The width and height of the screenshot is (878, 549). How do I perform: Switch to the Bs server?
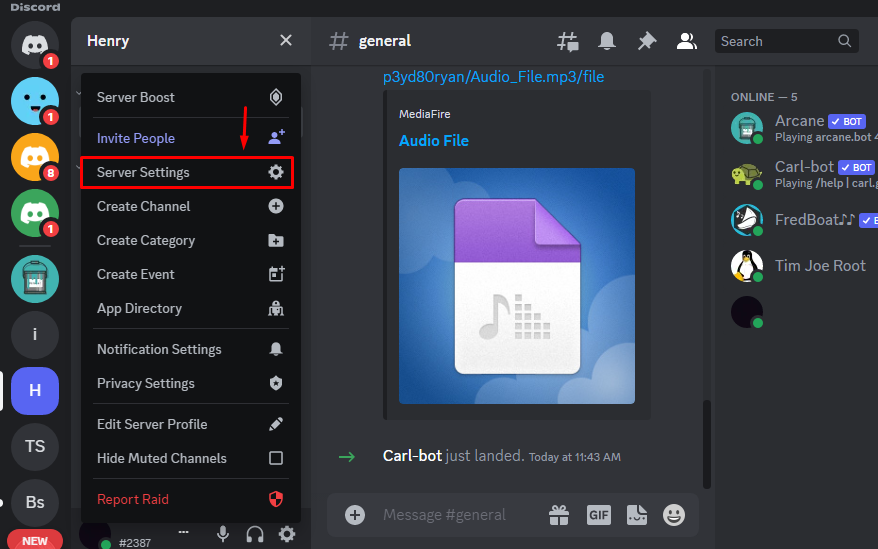coord(35,503)
